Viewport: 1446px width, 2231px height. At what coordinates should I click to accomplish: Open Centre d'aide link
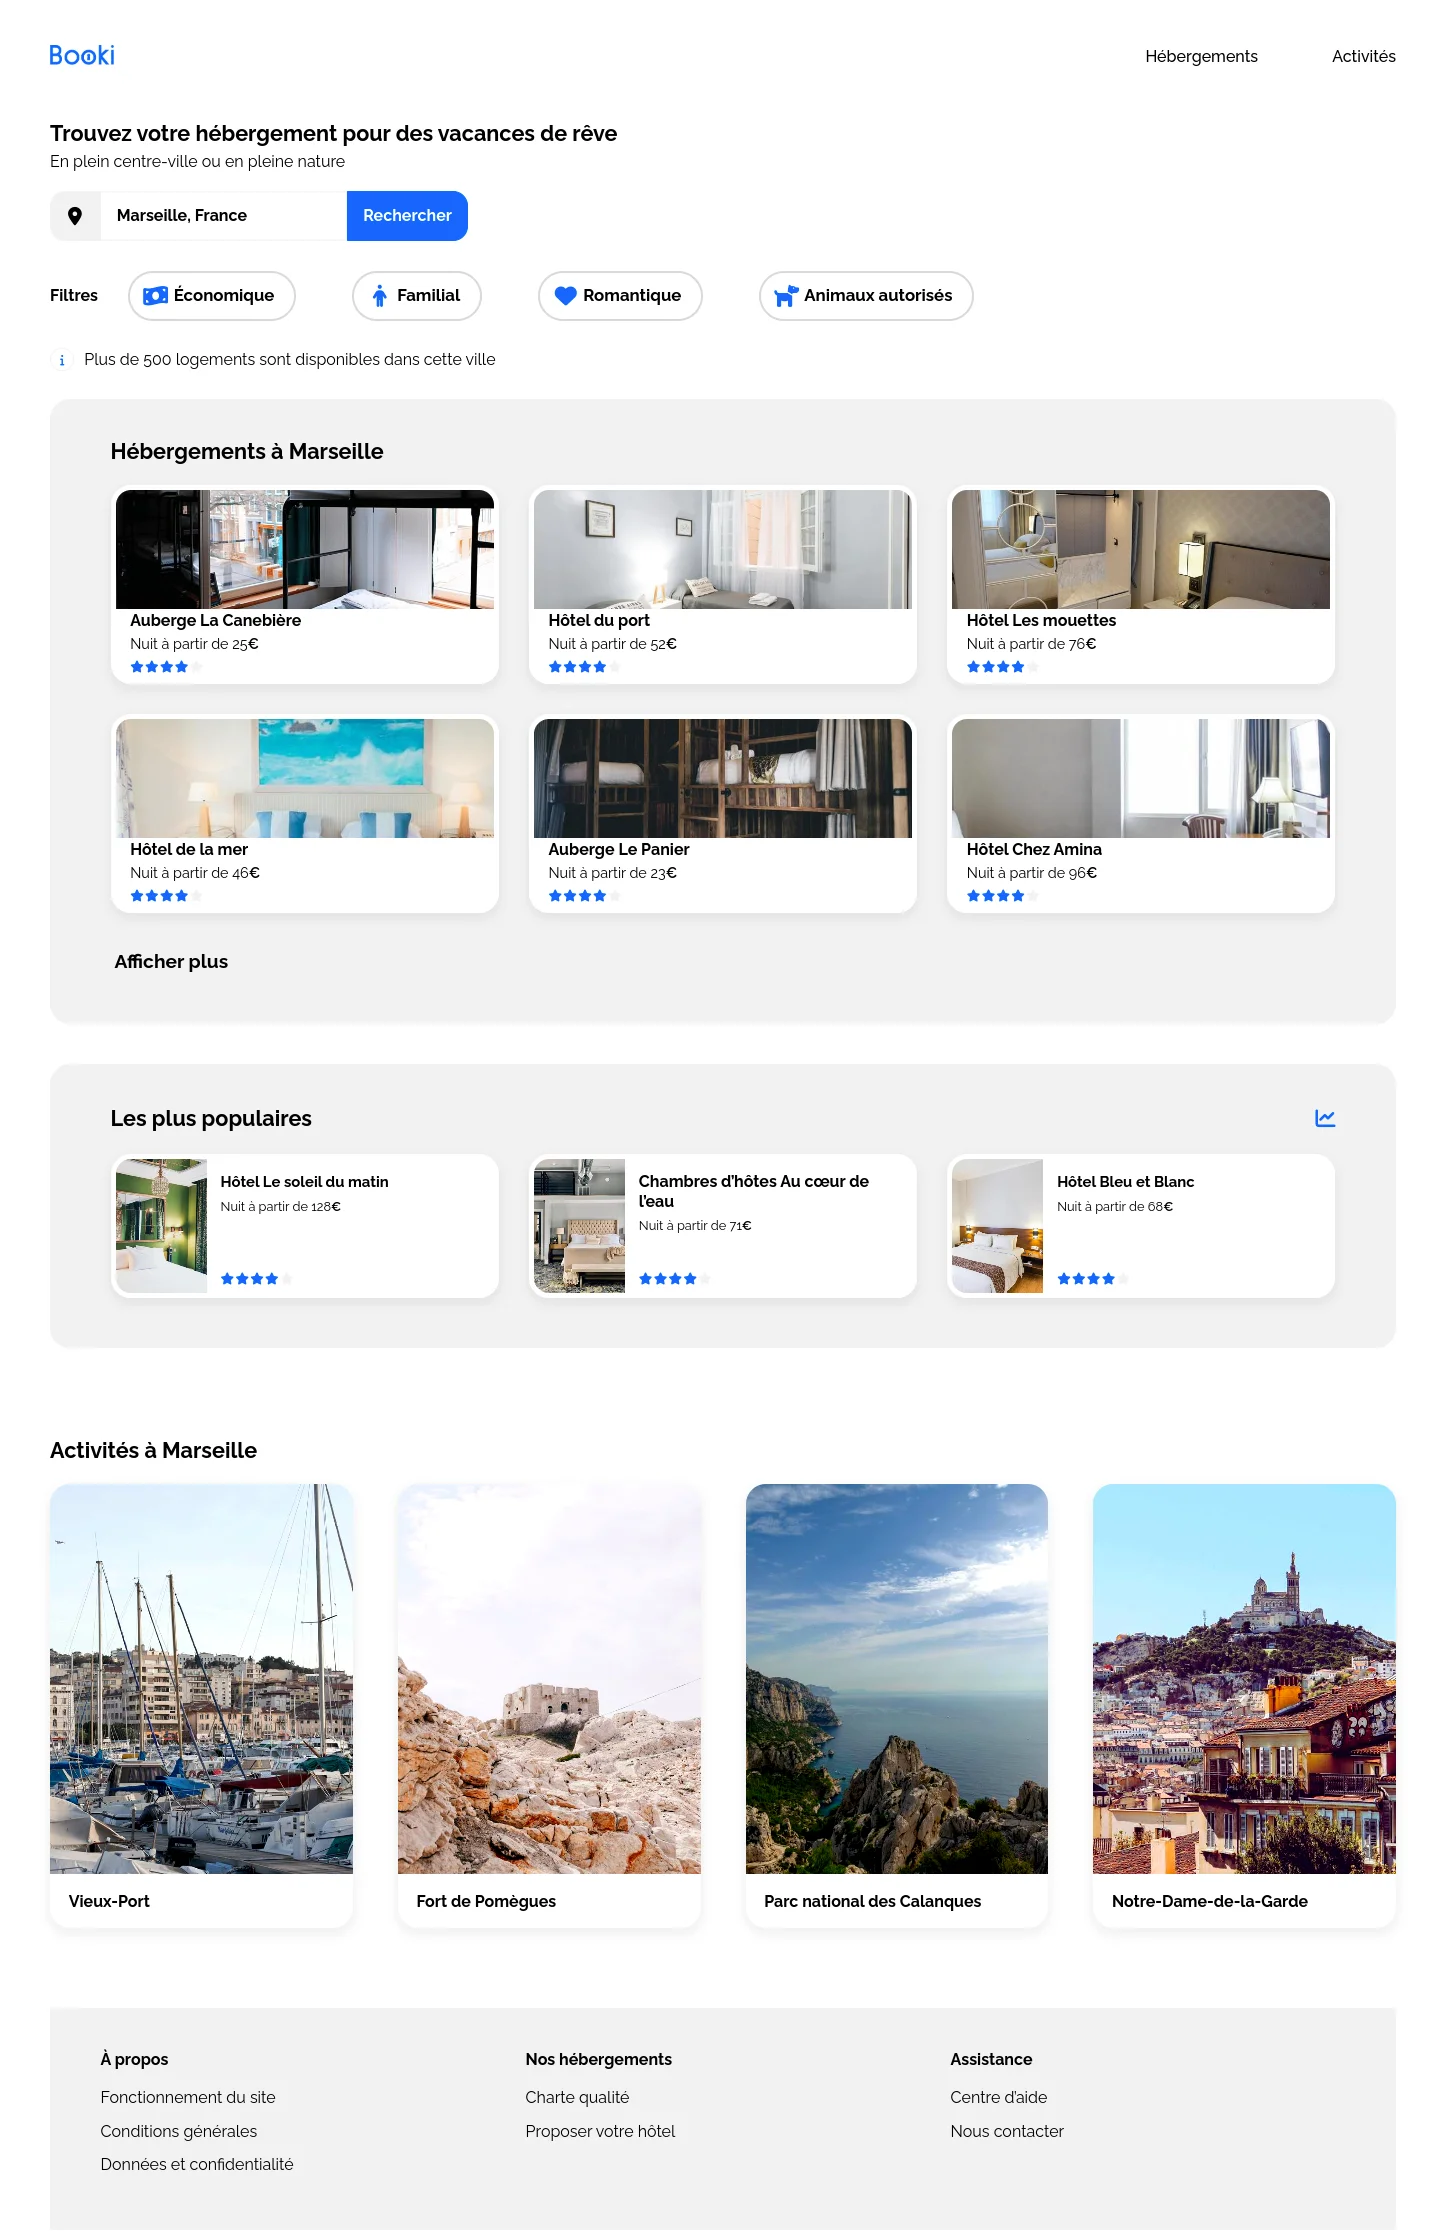[999, 2097]
